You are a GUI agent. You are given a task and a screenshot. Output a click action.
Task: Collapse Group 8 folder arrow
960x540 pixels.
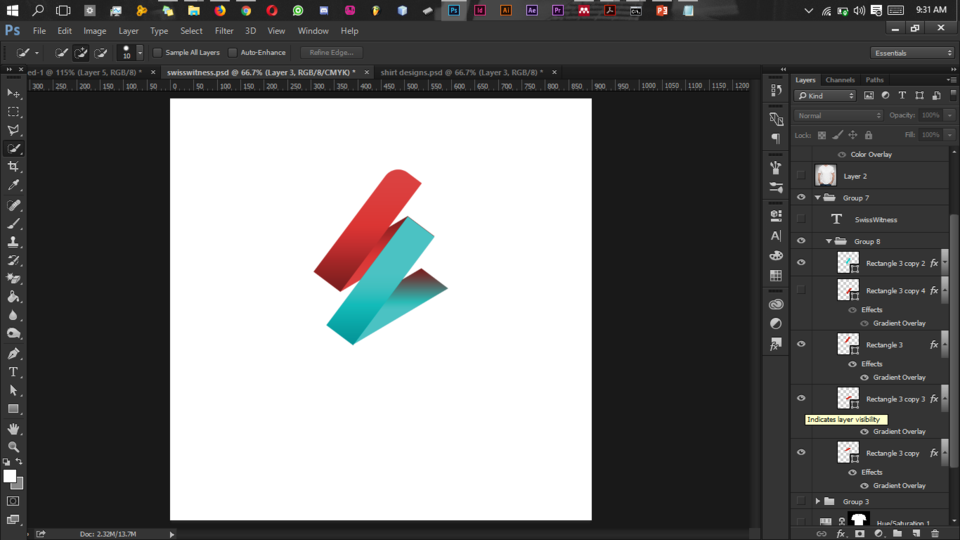tap(828, 241)
